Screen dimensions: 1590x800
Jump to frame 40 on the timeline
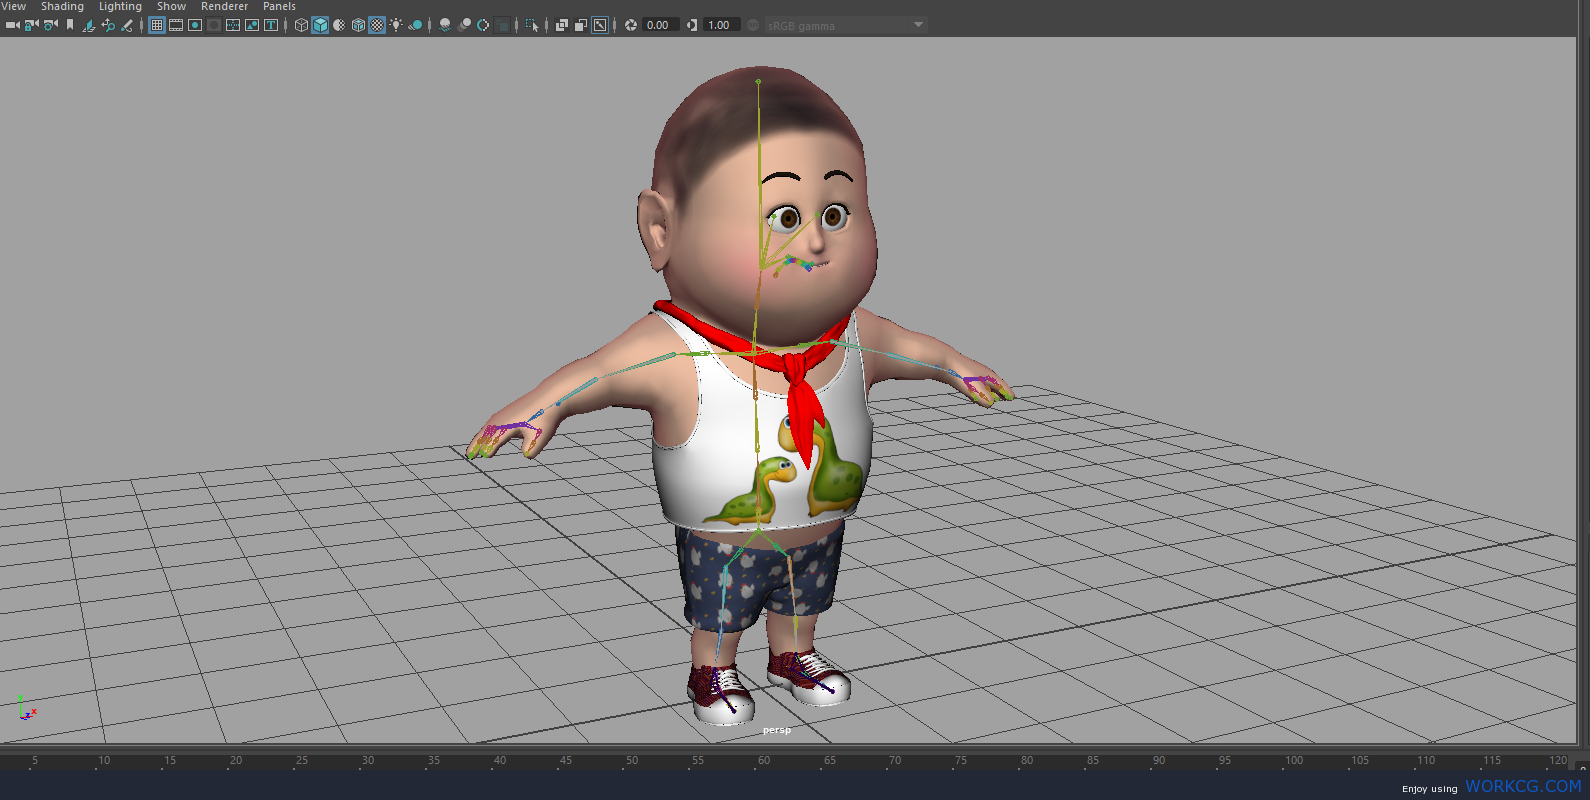tap(500, 761)
